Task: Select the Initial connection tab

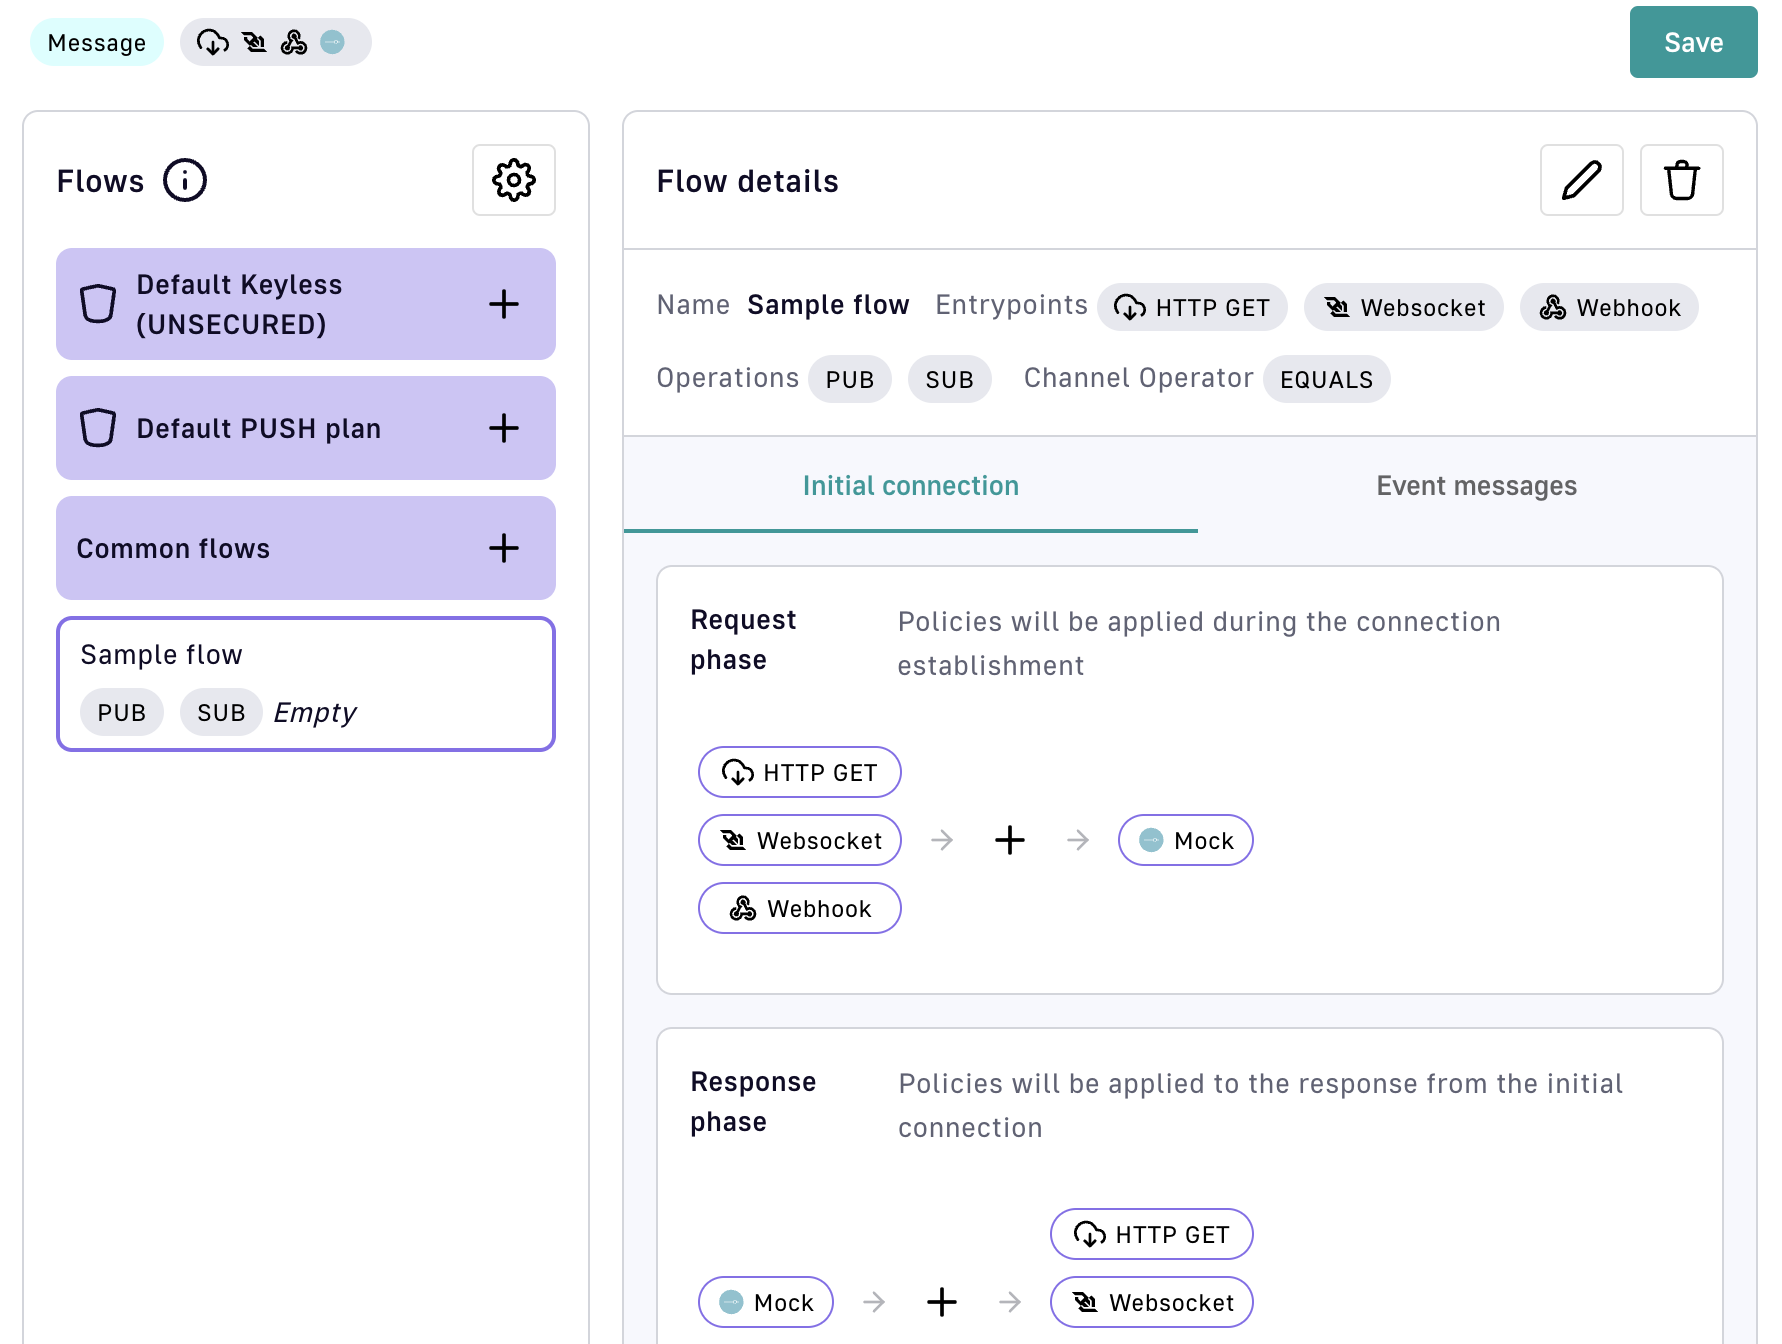Action: point(910,486)
